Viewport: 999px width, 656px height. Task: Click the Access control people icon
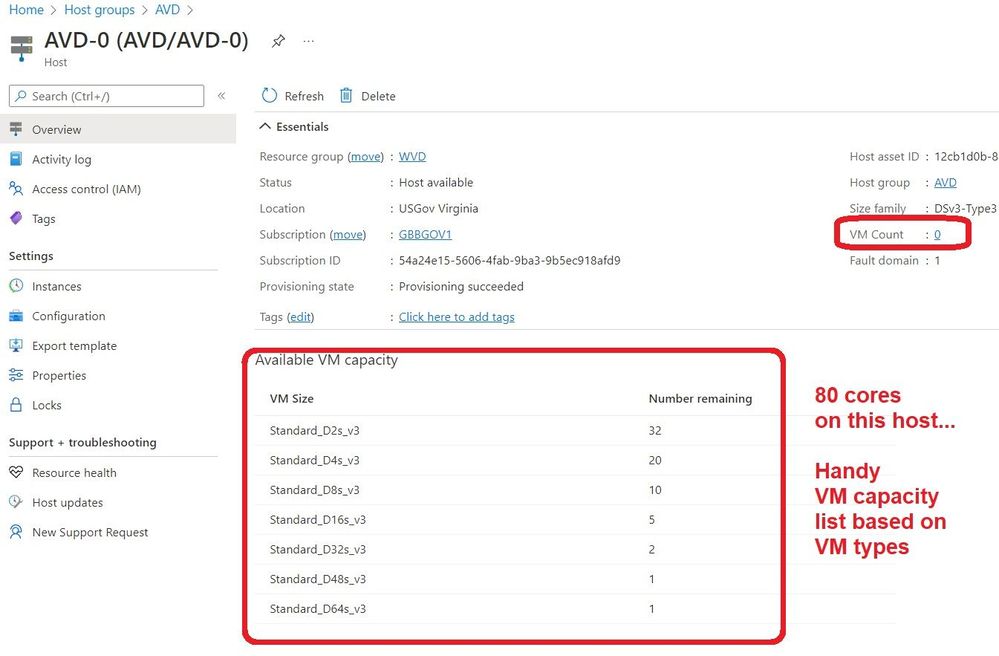[16, 188]
